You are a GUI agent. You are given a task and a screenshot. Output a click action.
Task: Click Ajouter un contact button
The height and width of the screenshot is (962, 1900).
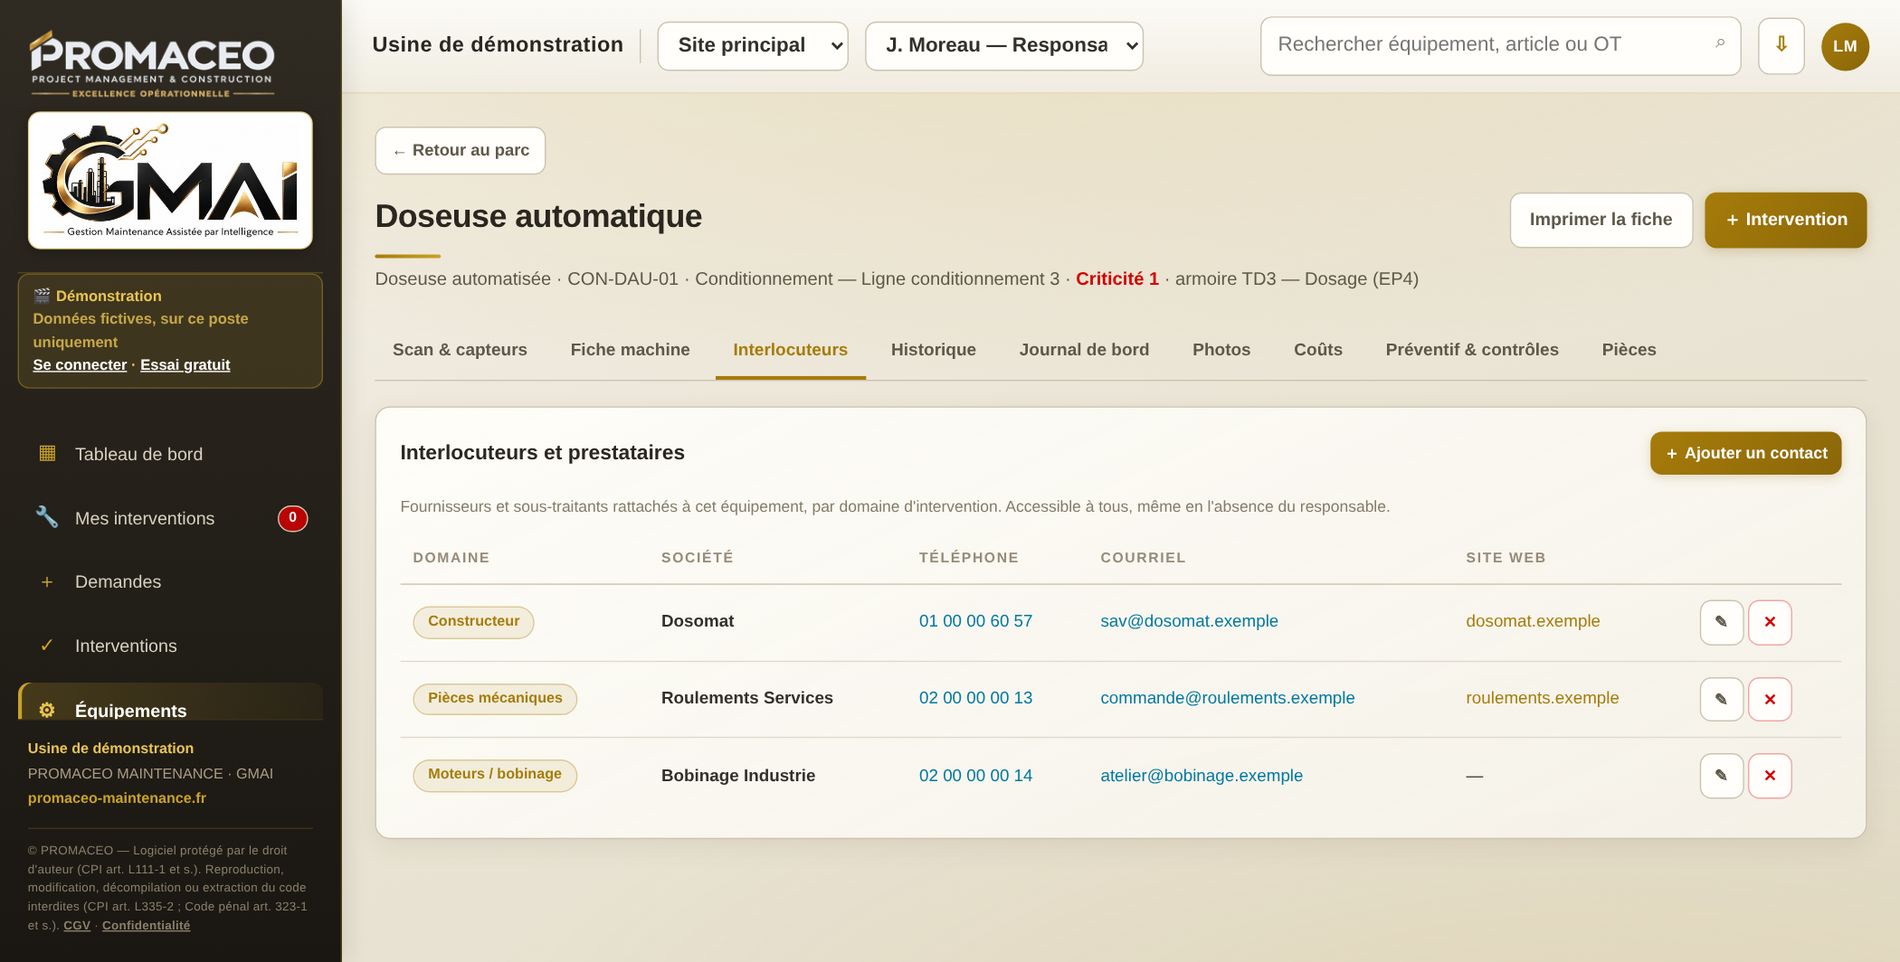point(1745,453)
